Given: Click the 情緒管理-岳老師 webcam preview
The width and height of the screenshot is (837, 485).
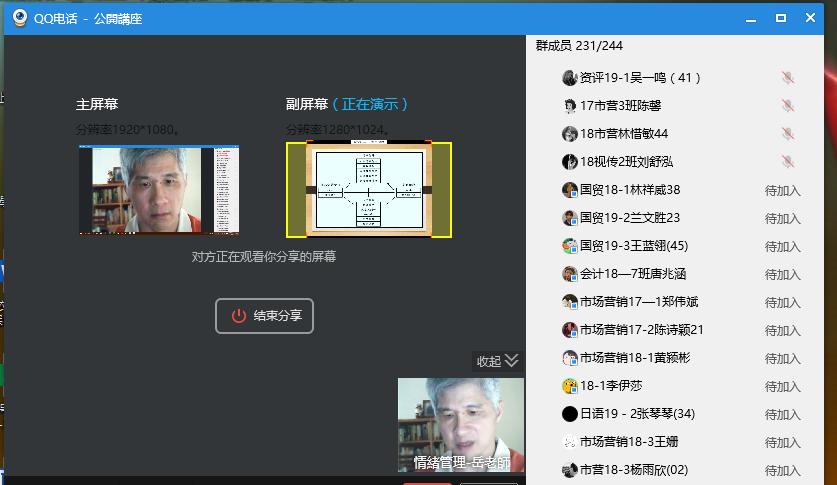Looking at the screenshot, I should click(460, 424).
